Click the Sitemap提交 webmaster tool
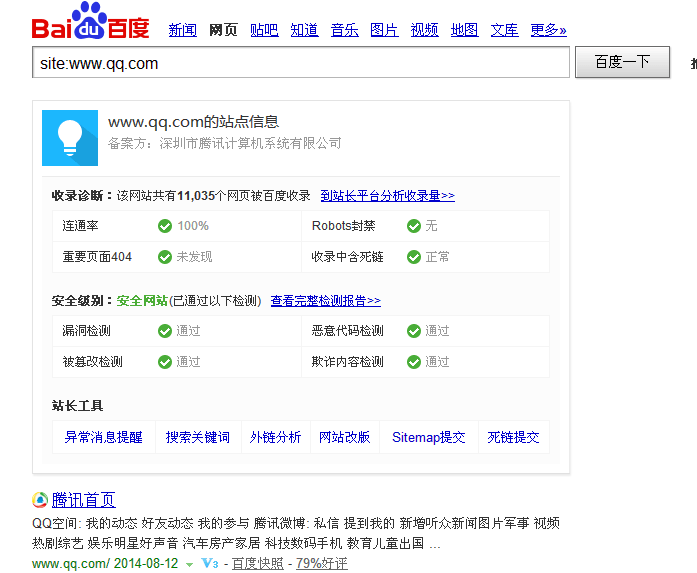The image size is (697, 573). pos(428,437)
